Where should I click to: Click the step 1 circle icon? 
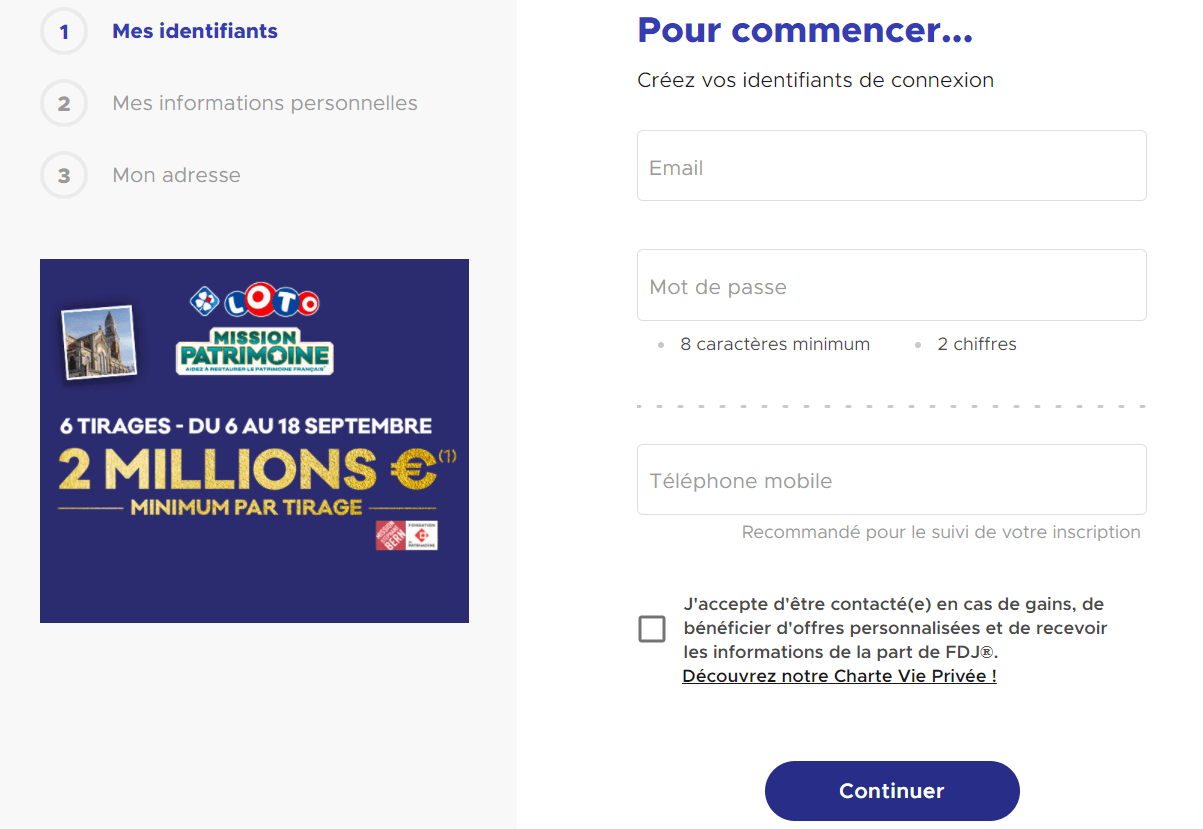(64, 31)
